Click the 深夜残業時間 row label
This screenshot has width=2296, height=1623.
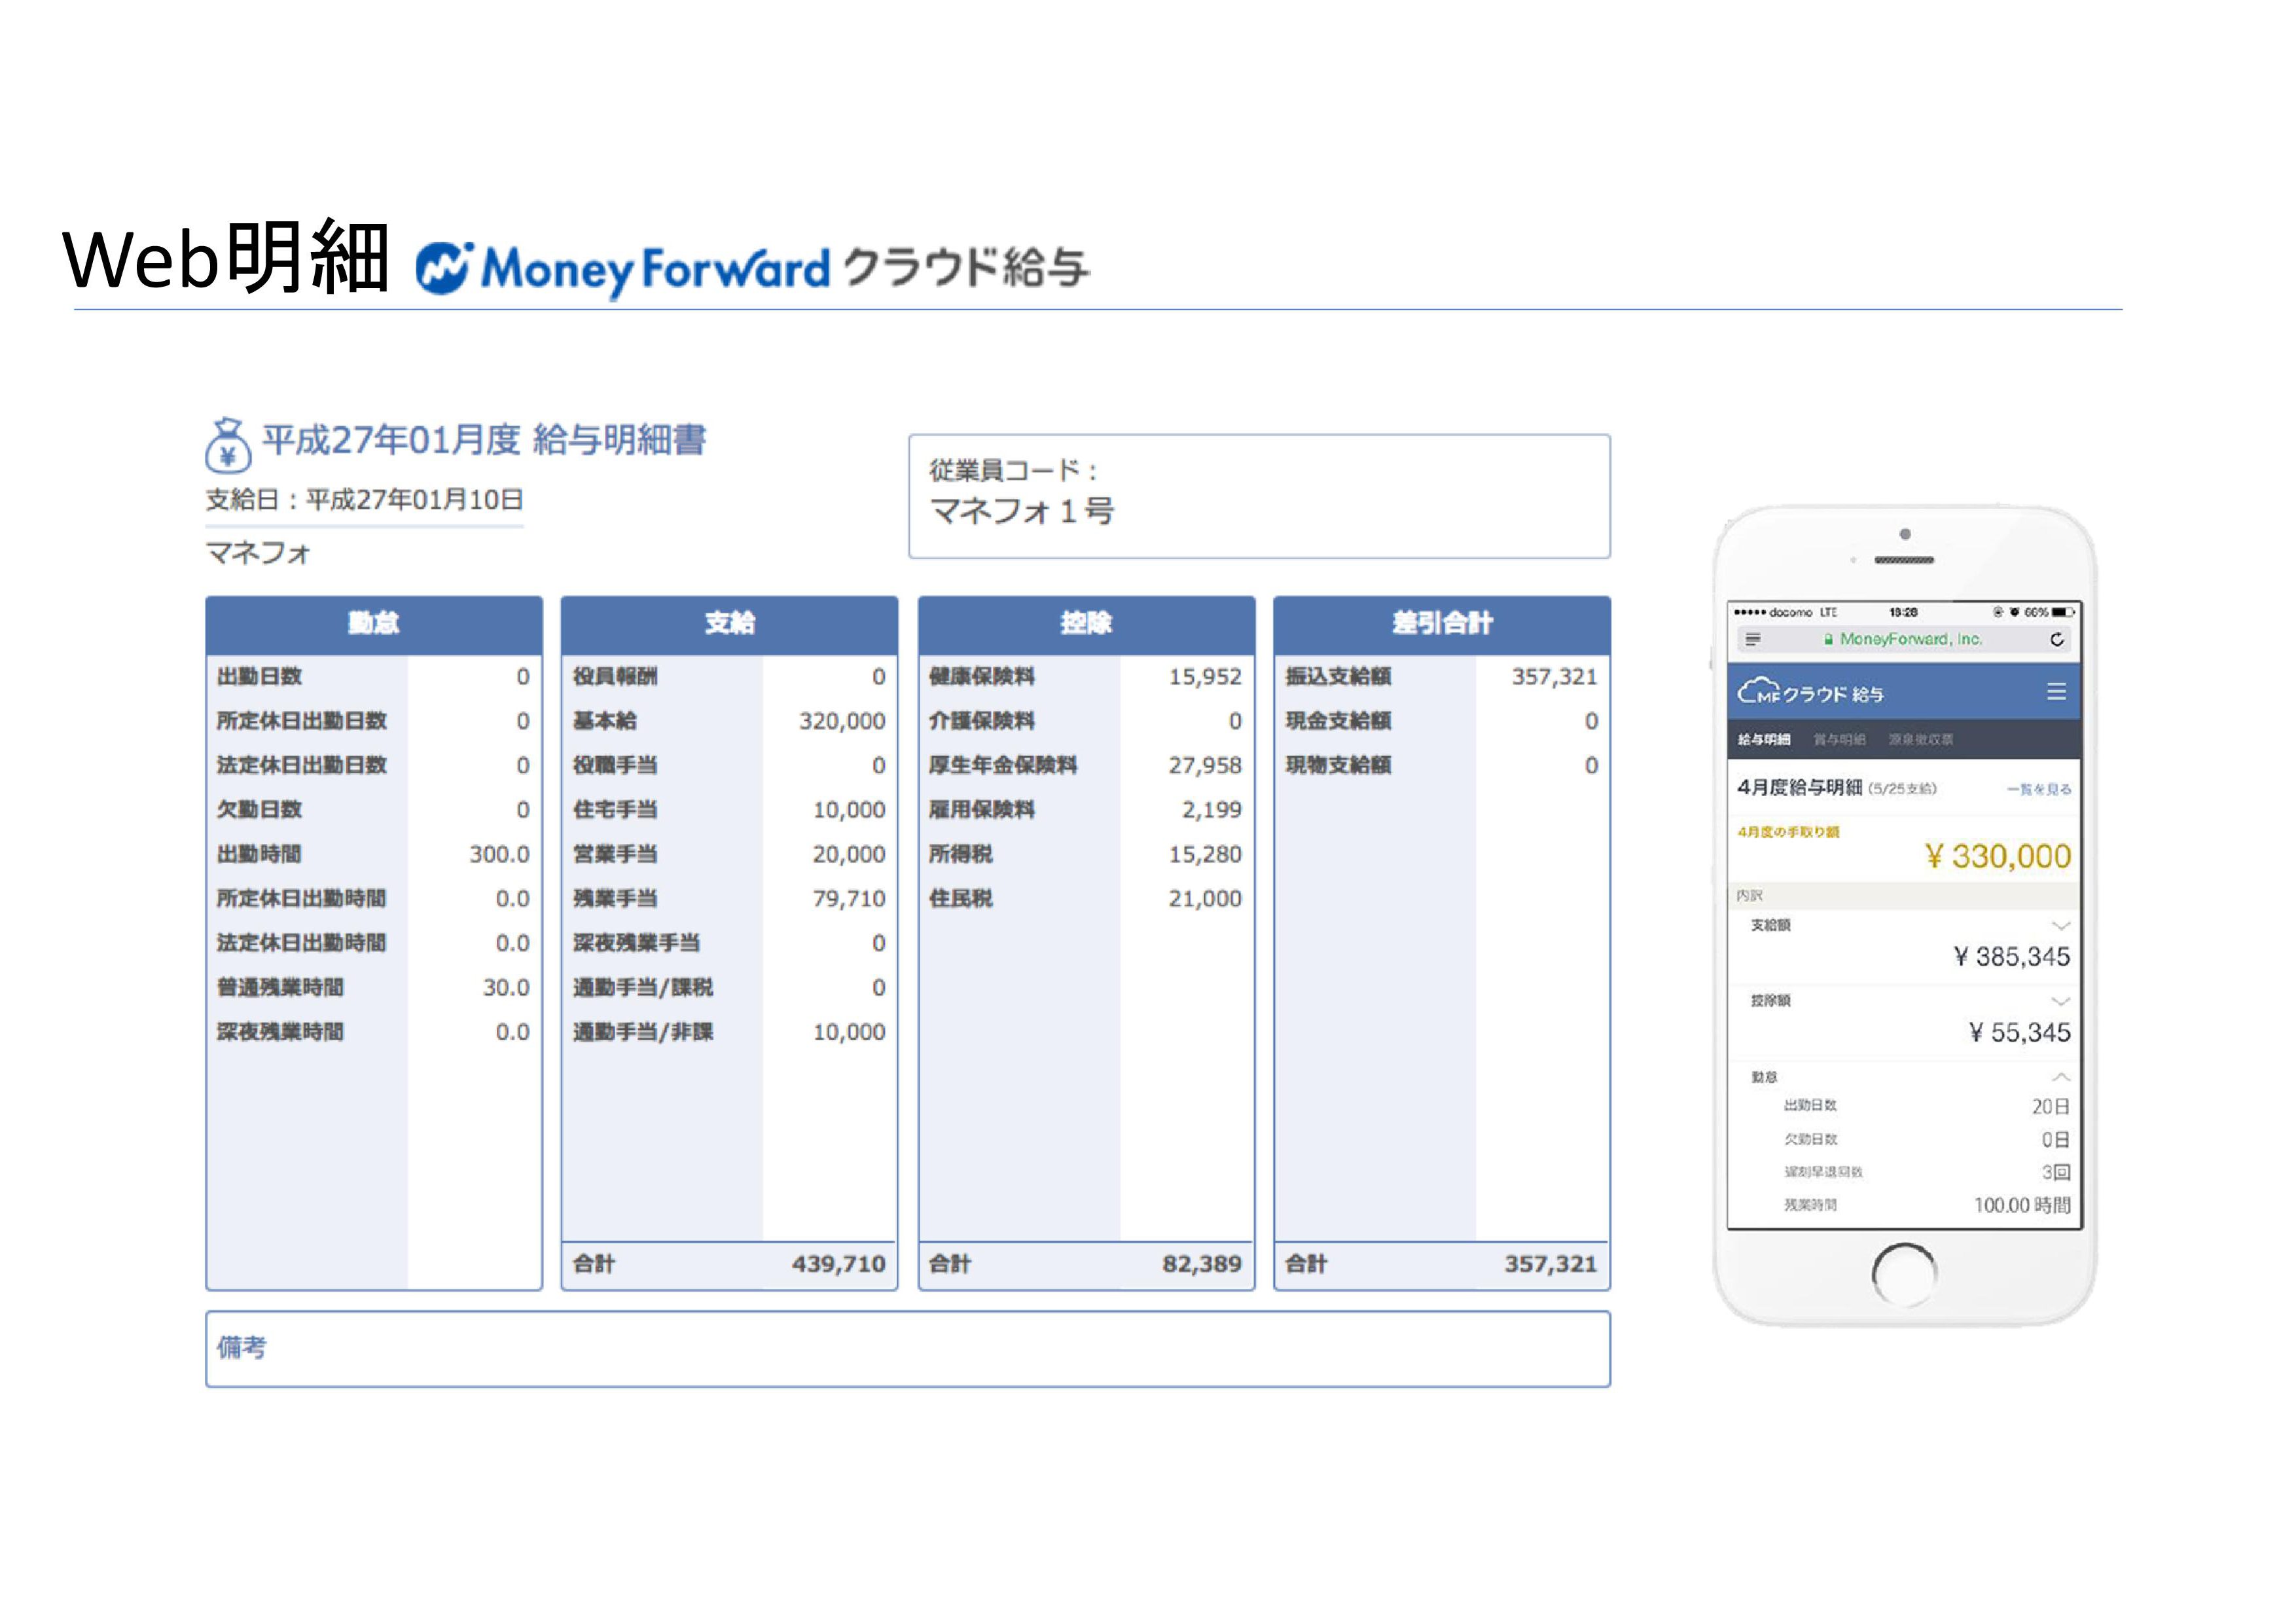click(x=280, y=1032)
